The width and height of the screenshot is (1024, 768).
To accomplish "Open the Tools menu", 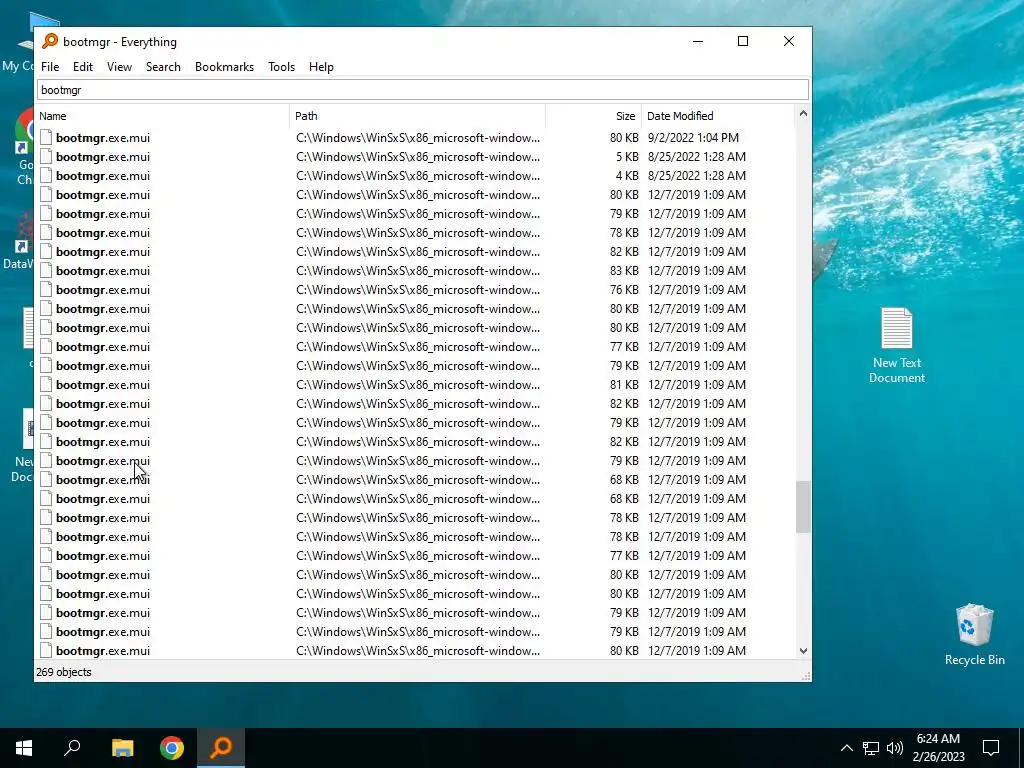I will pyautogui.click(x=281, y=67).
